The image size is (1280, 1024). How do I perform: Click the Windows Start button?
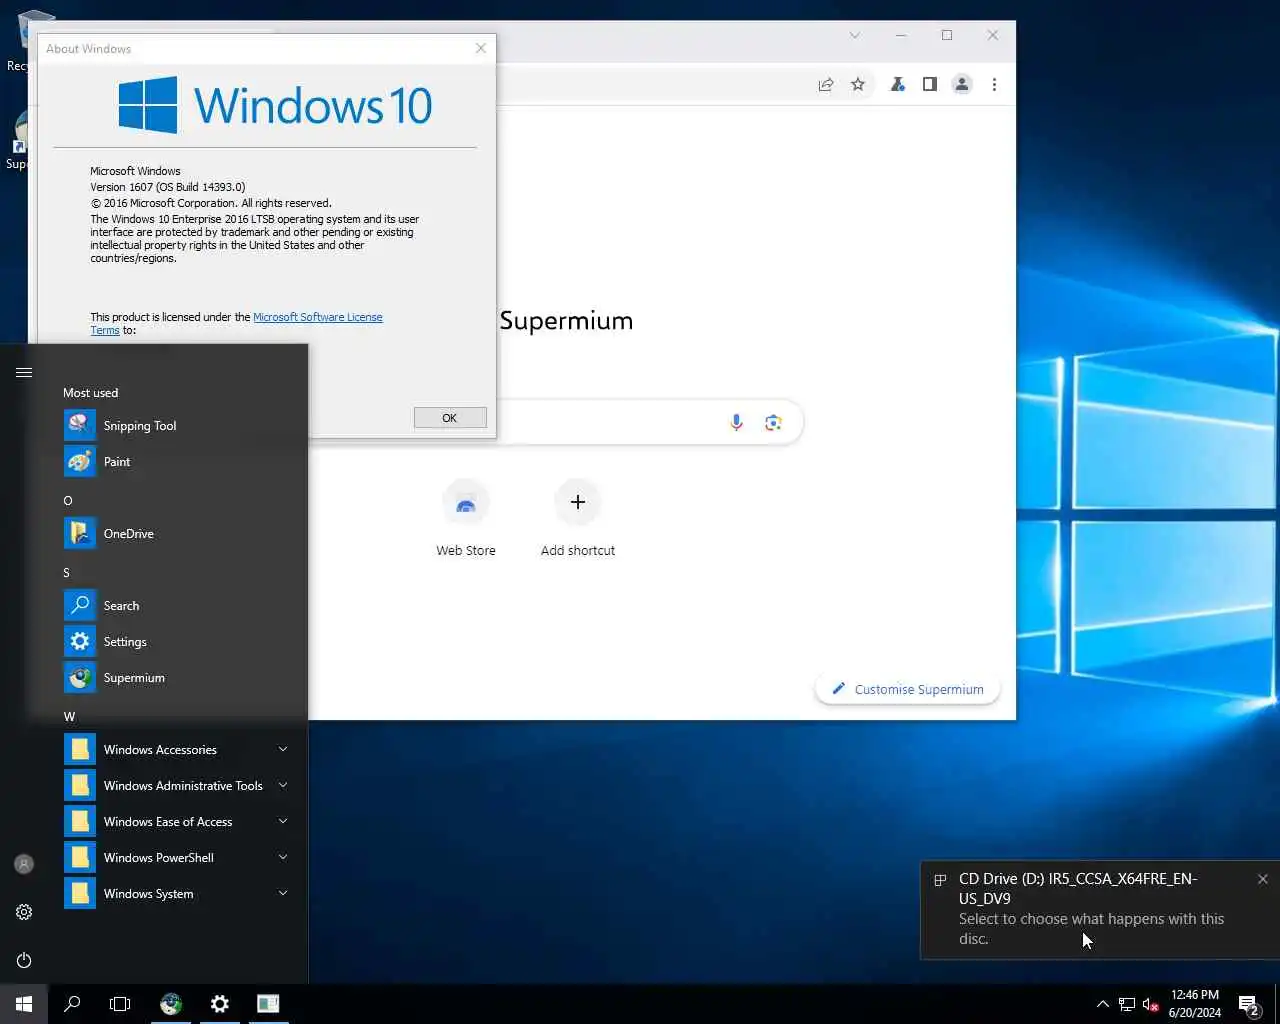[24, 1004]
